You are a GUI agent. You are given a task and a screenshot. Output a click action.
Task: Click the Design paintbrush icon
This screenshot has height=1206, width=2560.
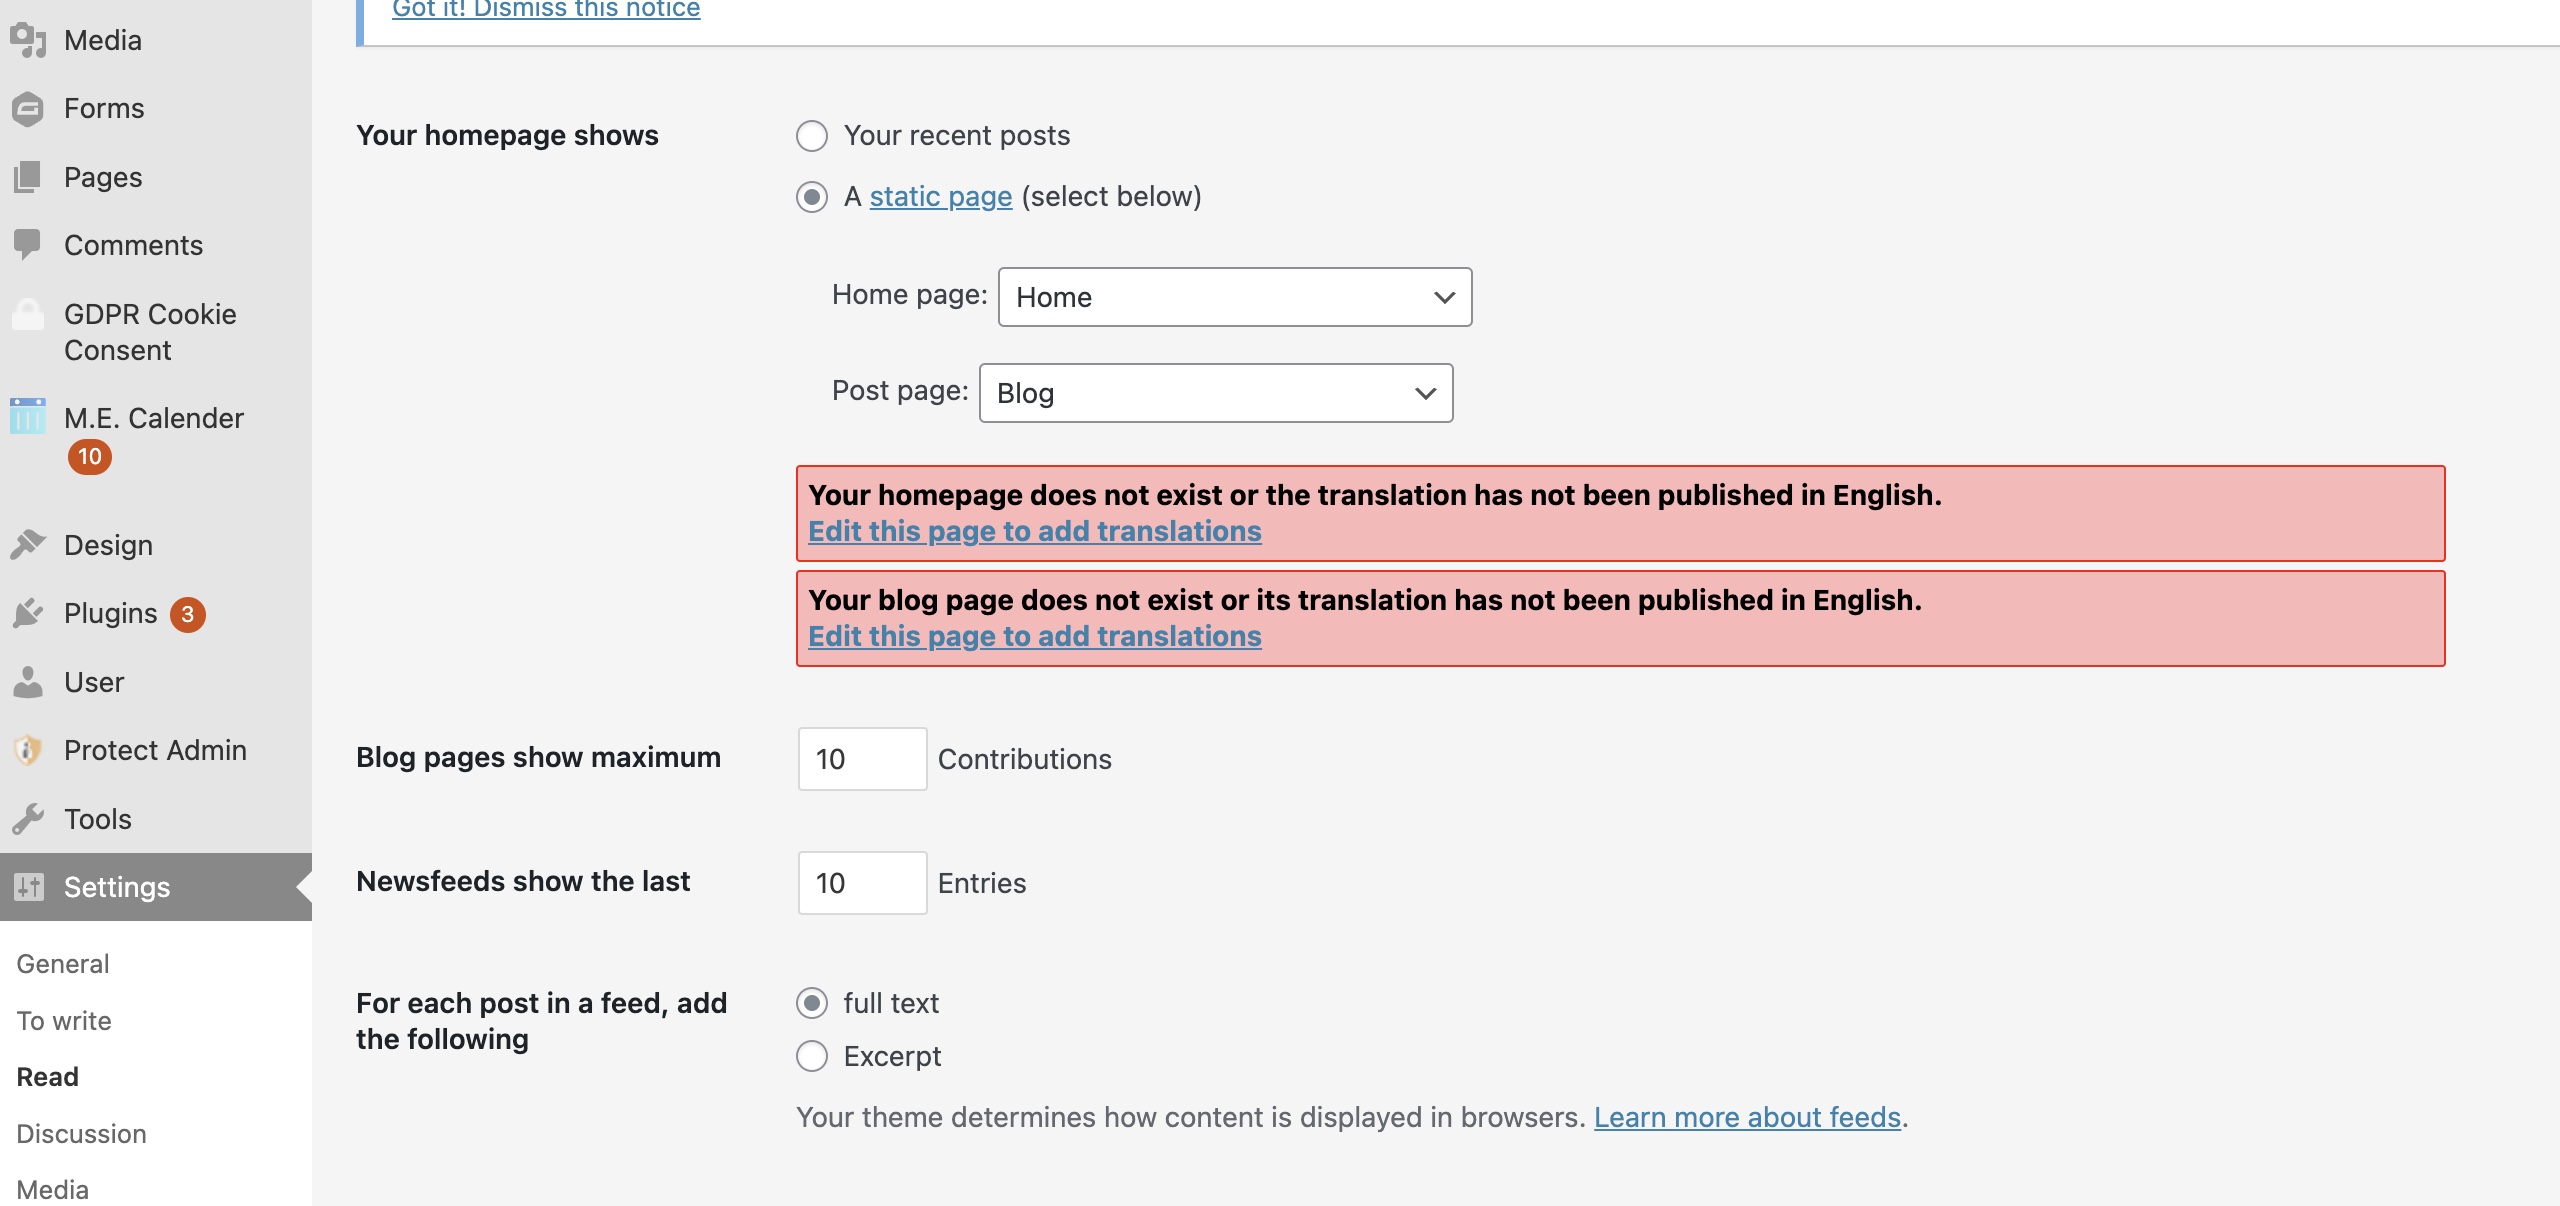(x=28, y=544)
